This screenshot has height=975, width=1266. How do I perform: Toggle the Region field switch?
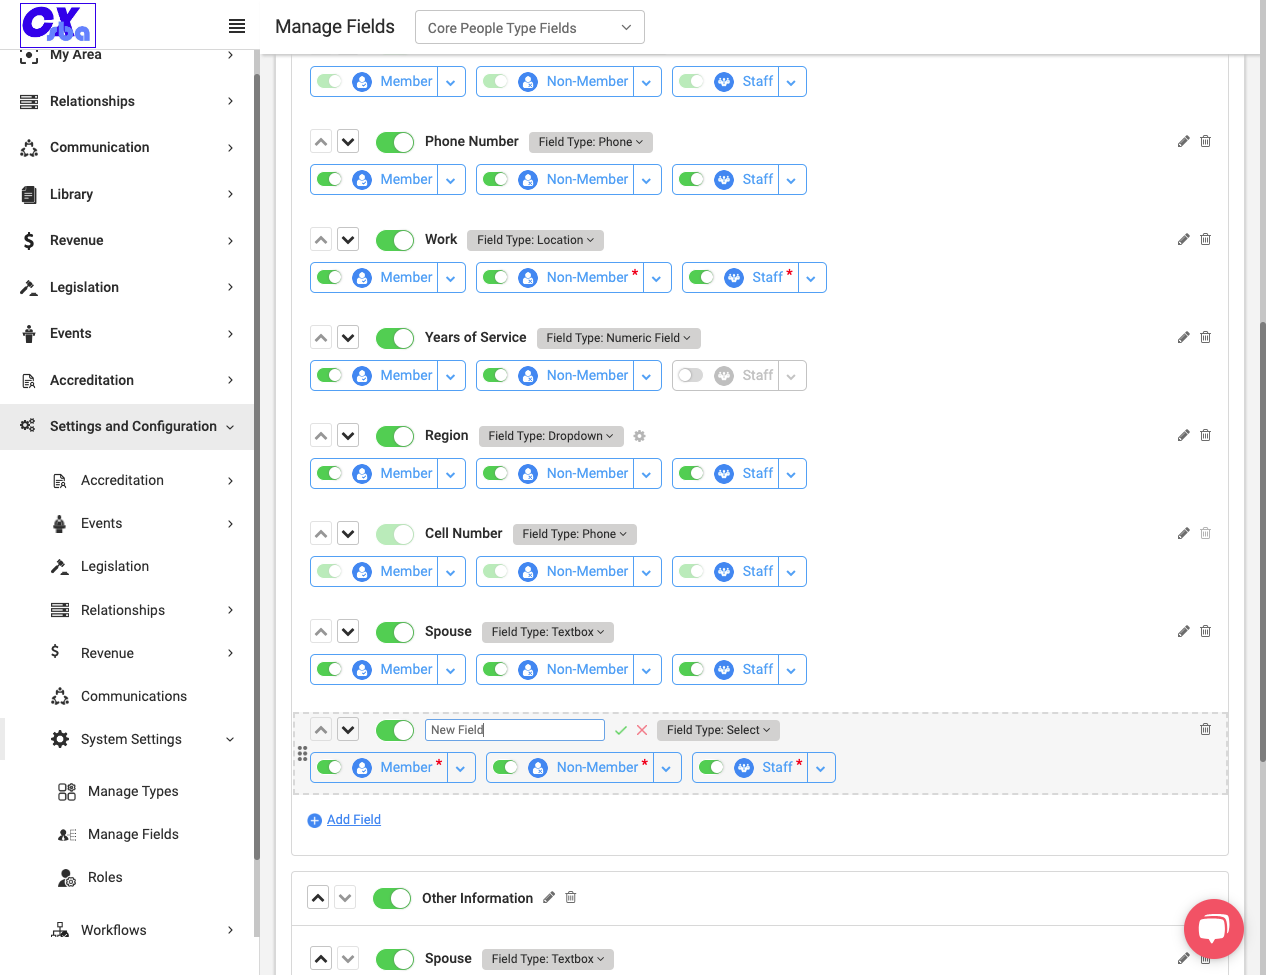tap(395, 436)
